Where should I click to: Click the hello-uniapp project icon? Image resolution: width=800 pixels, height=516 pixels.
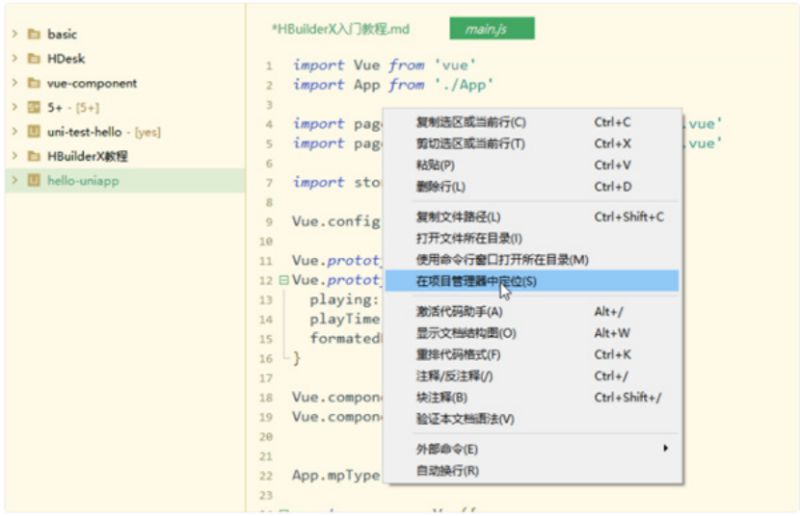(34, 181)
